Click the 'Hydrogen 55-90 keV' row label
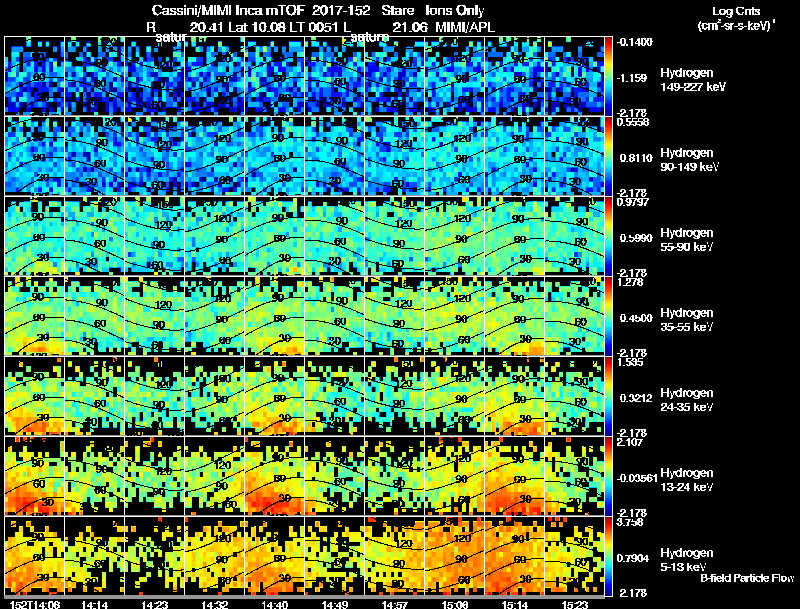 [687, 240]
